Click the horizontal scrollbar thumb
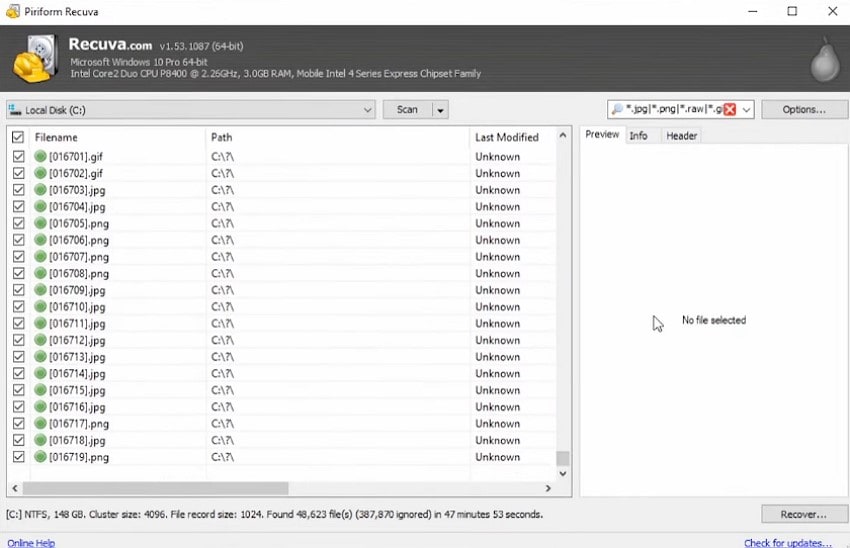850x548 pixels. coord(156,488)
